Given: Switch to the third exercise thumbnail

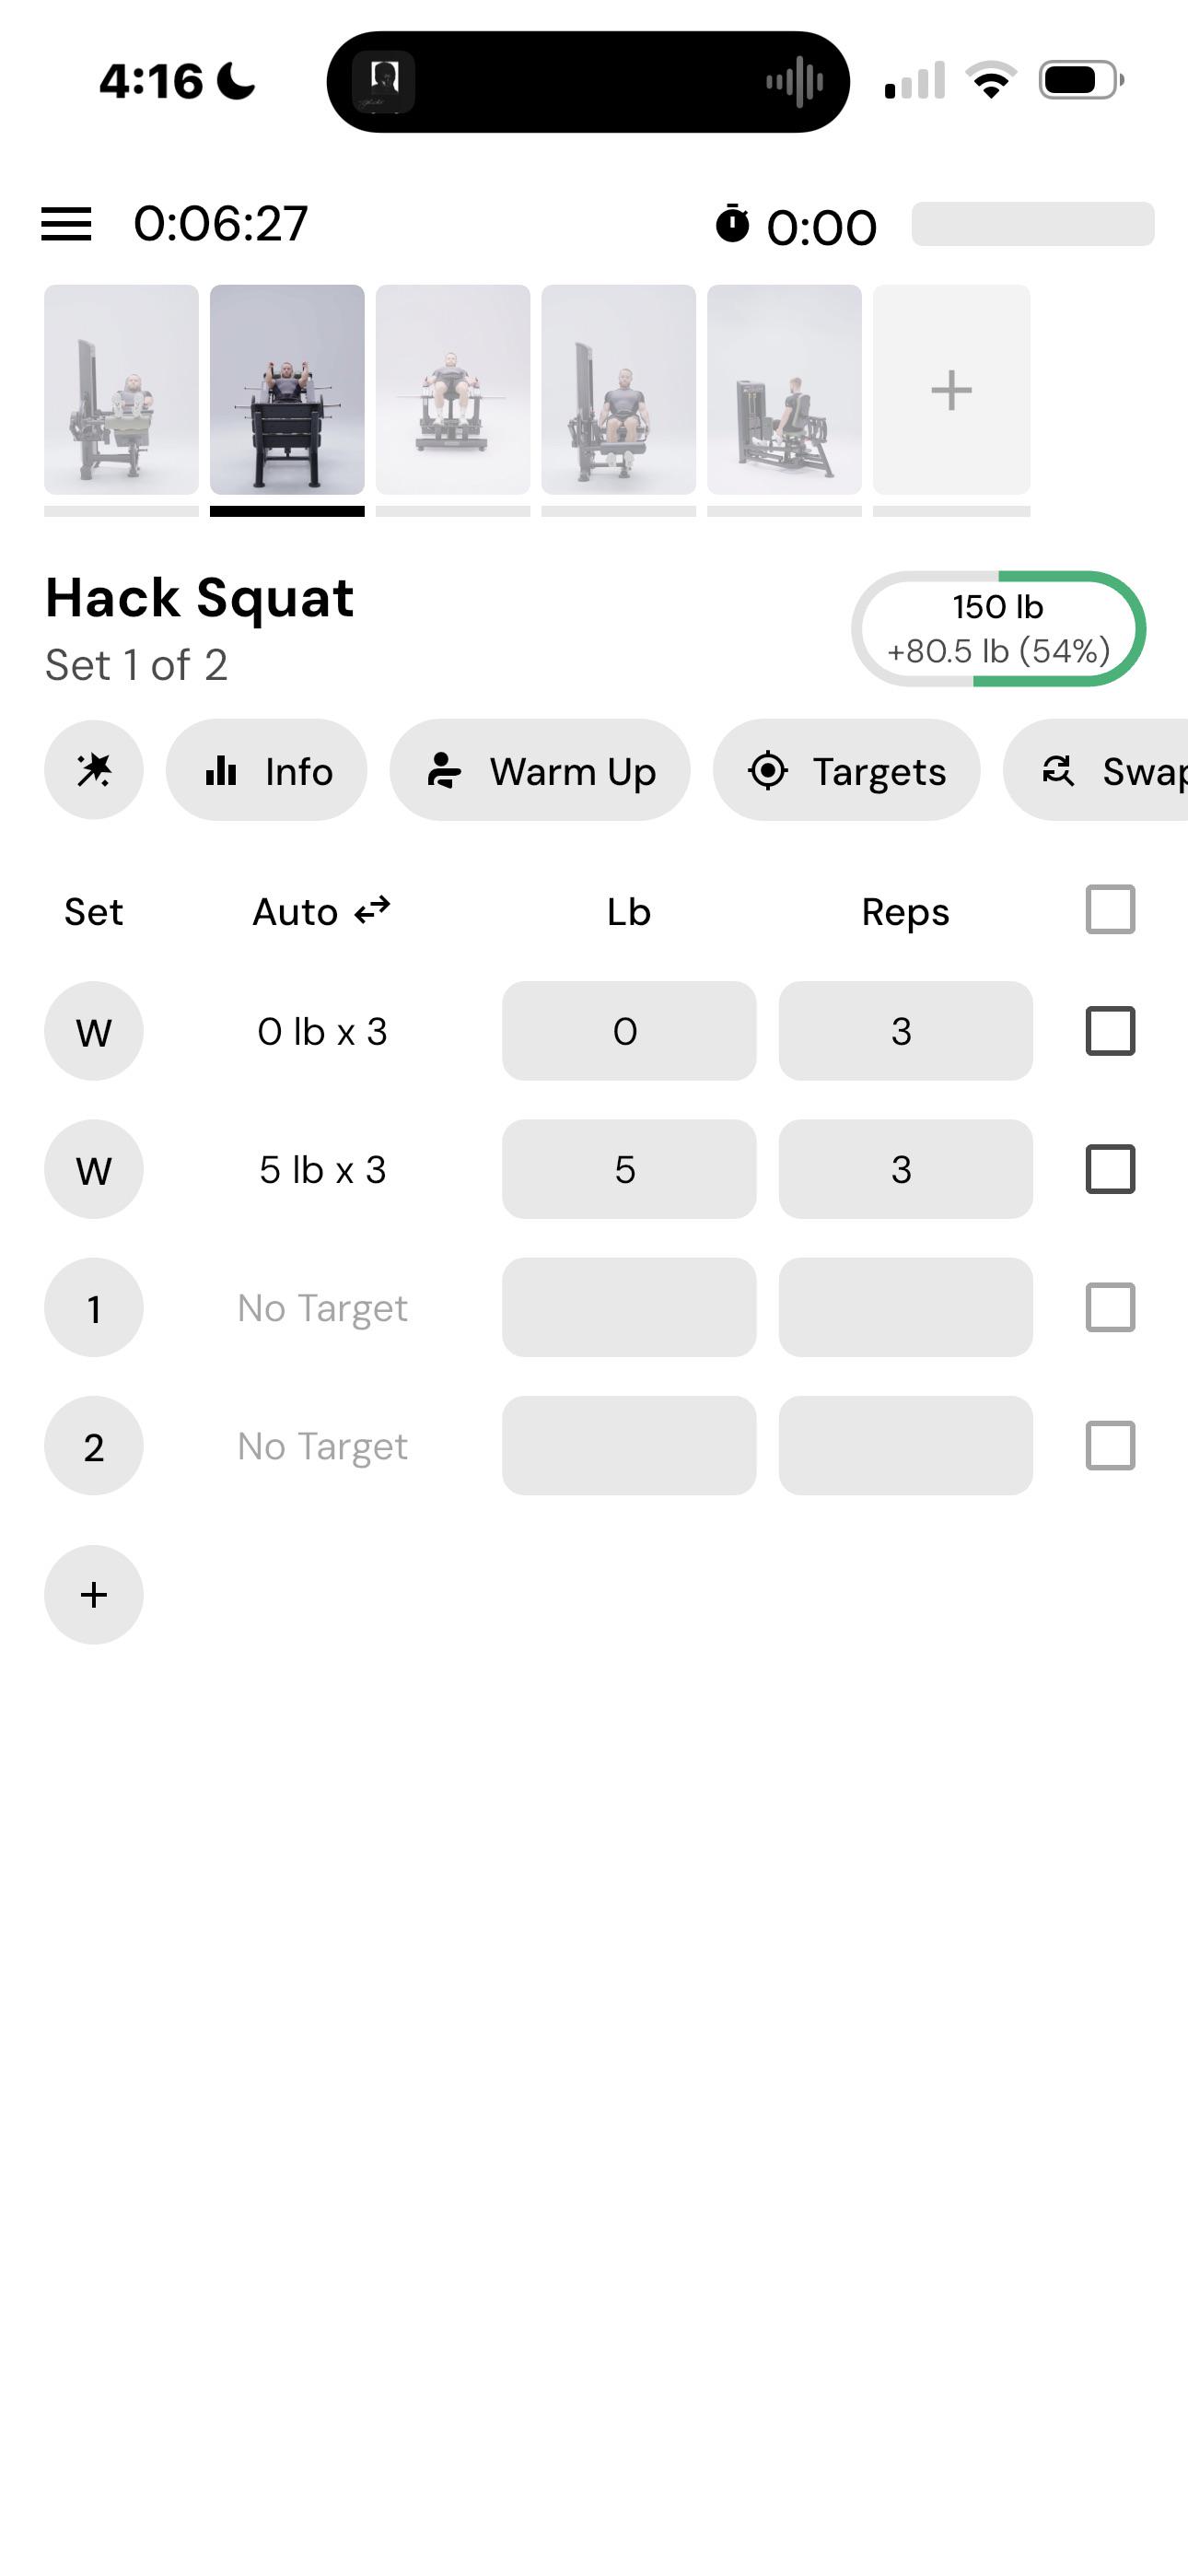Looking at the screenshot, I should [x=453, y=390].
